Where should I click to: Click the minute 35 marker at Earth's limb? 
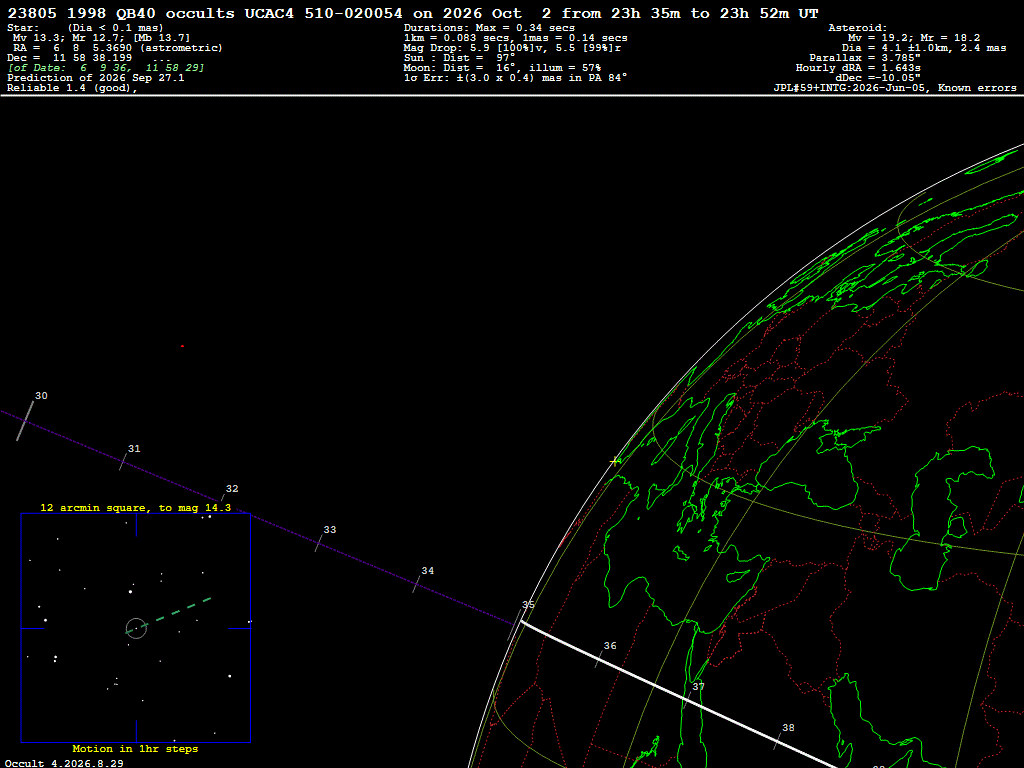click(x=515, y=624)
